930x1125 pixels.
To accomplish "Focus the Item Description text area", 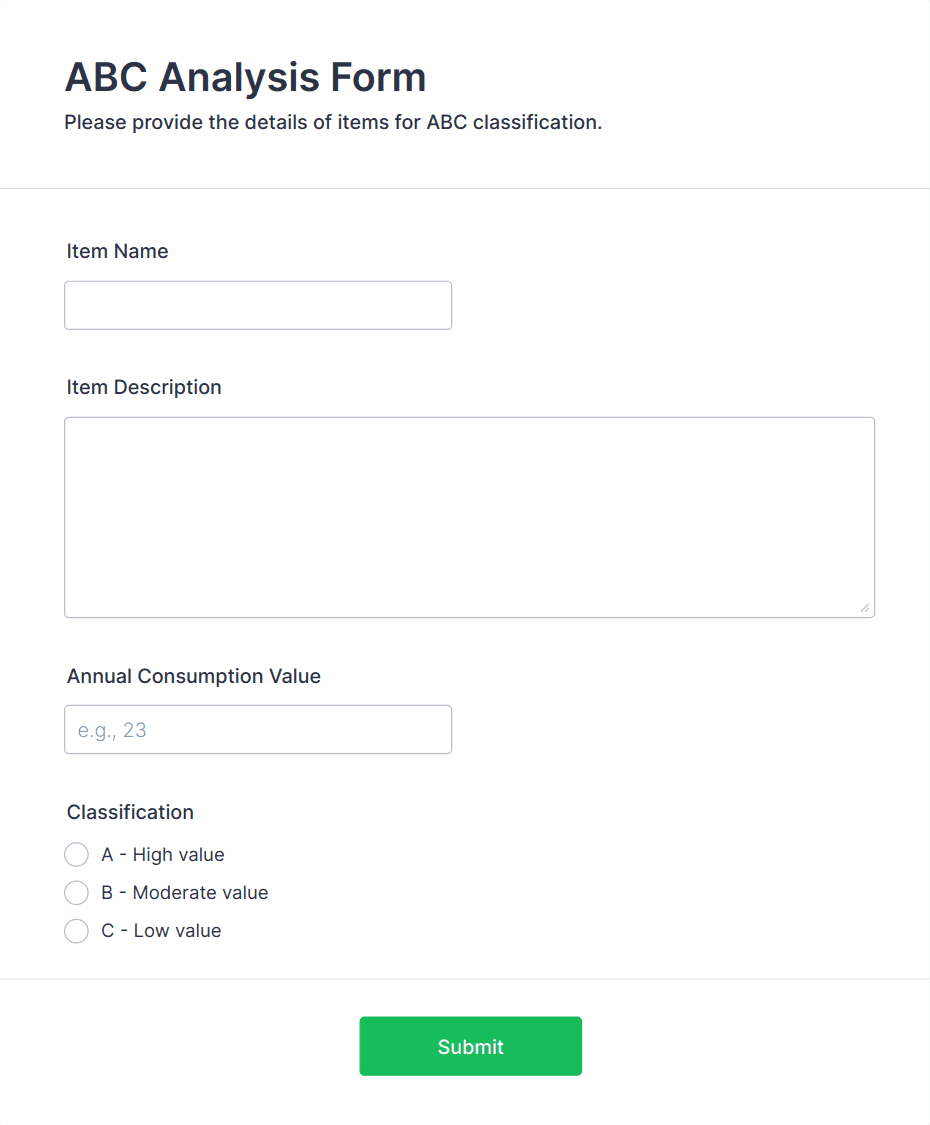I will click(x=469, y=517).
